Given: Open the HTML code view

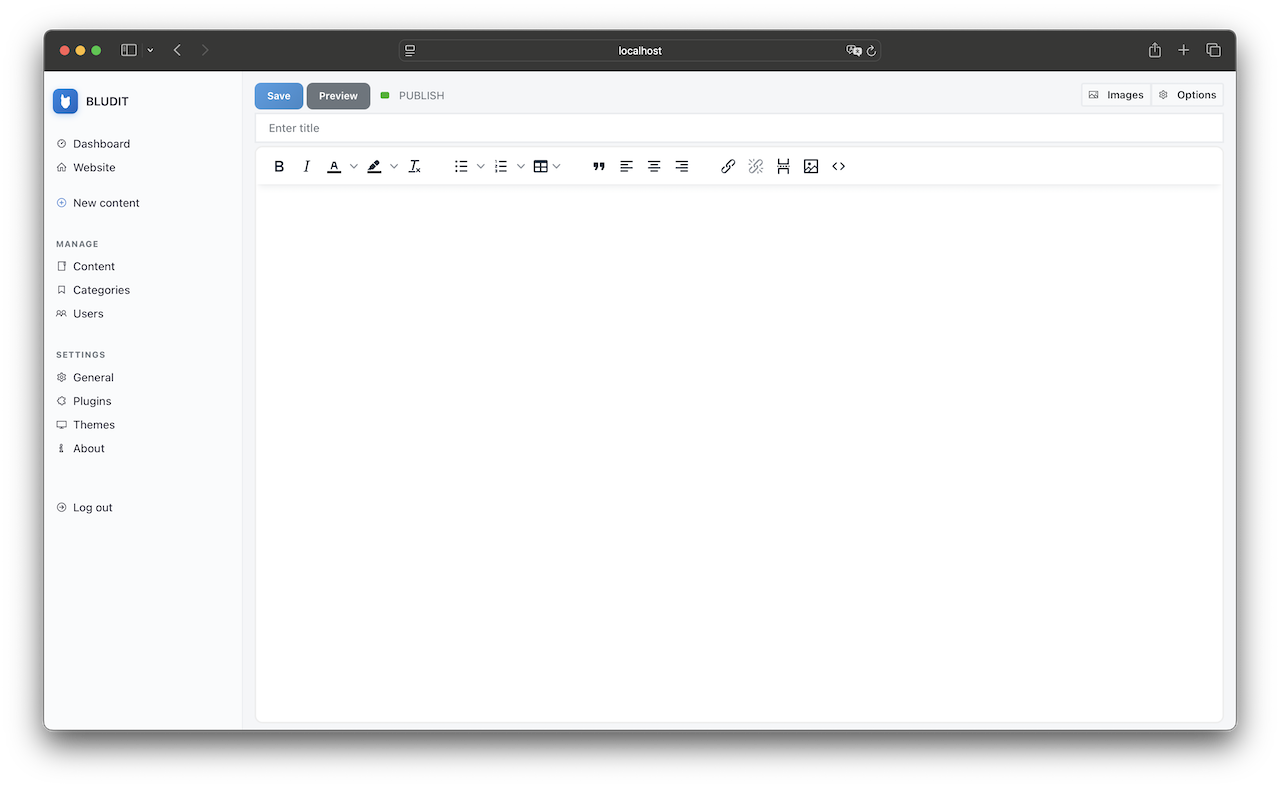Looking at the screenshot, I should [838, 166].
